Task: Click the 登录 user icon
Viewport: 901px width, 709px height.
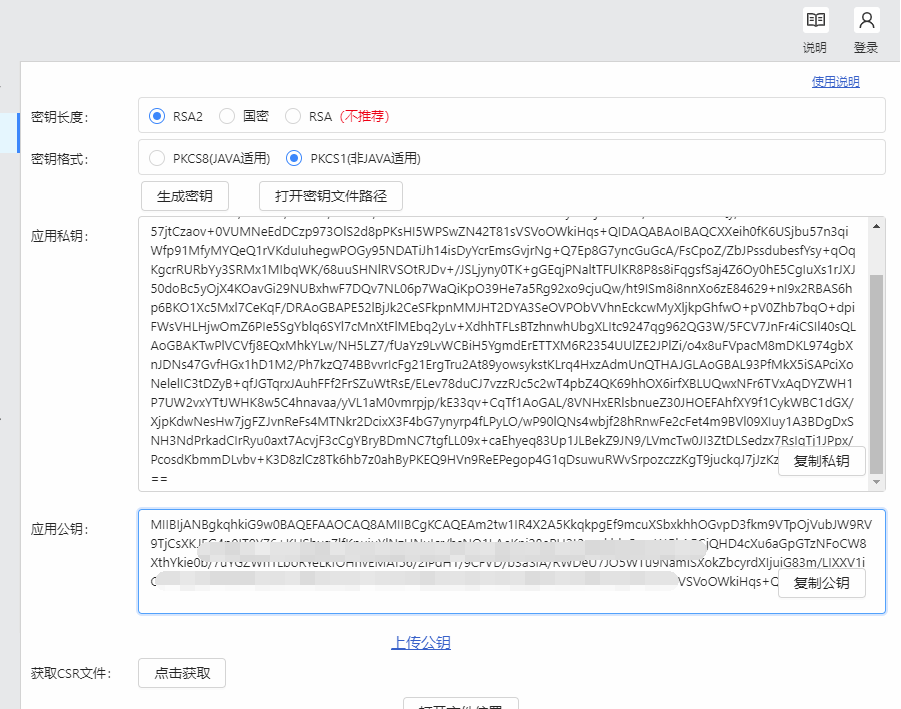Action: tap(866, 21)
